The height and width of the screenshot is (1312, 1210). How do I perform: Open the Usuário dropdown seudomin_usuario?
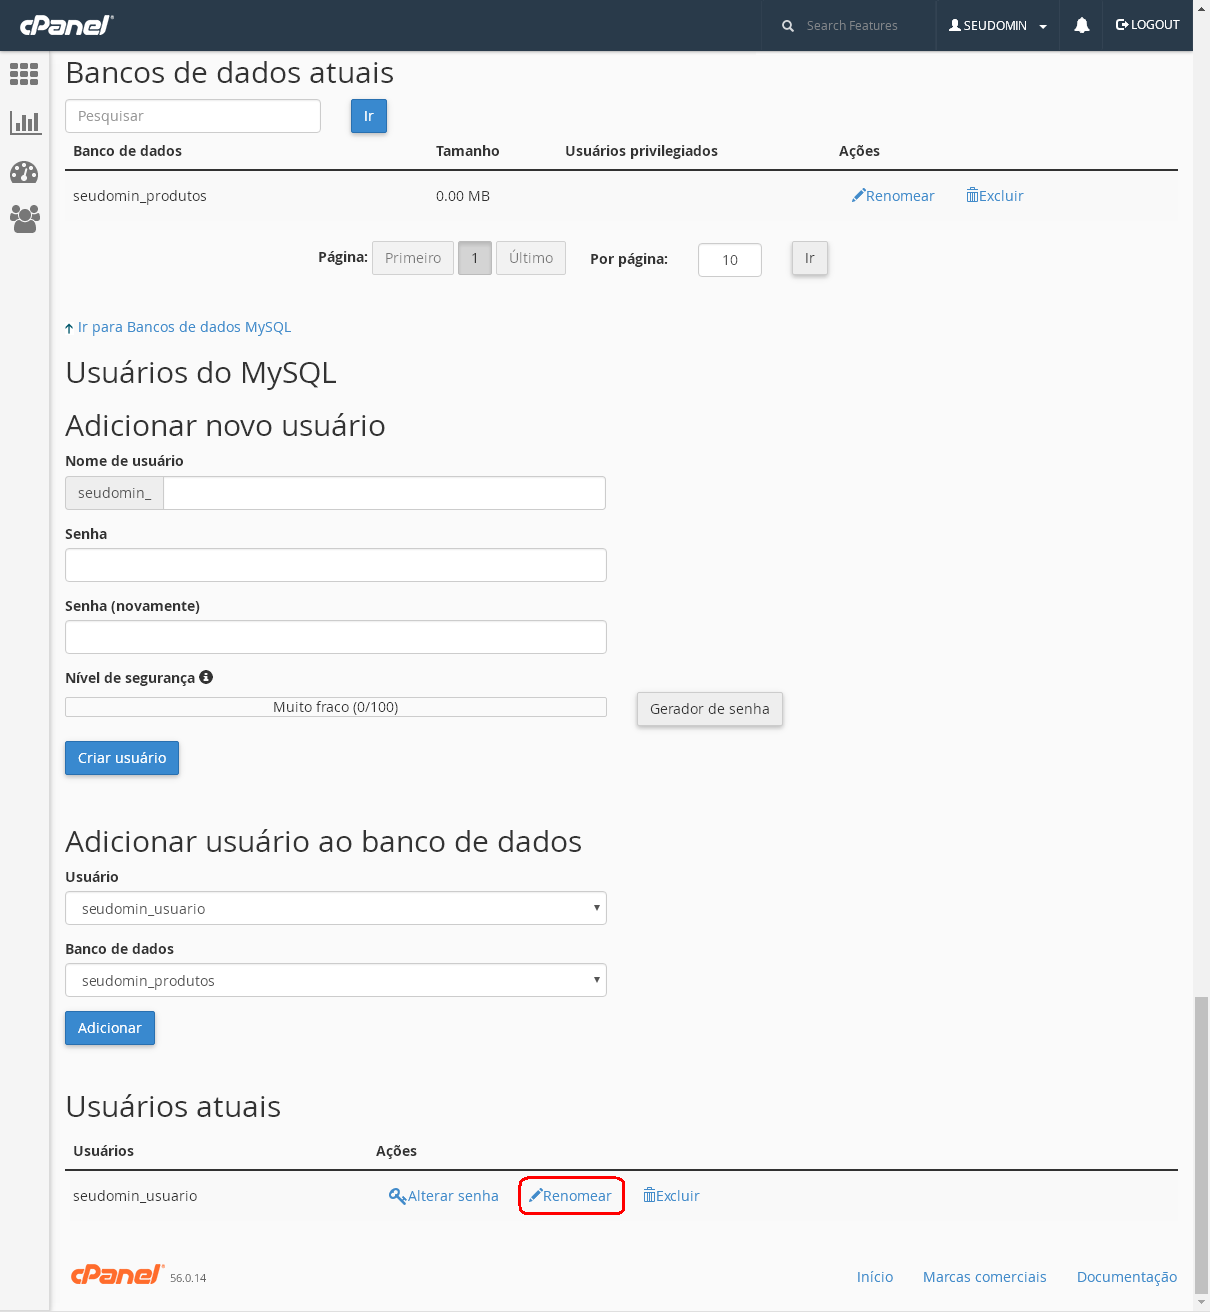[x=336, y=908]
